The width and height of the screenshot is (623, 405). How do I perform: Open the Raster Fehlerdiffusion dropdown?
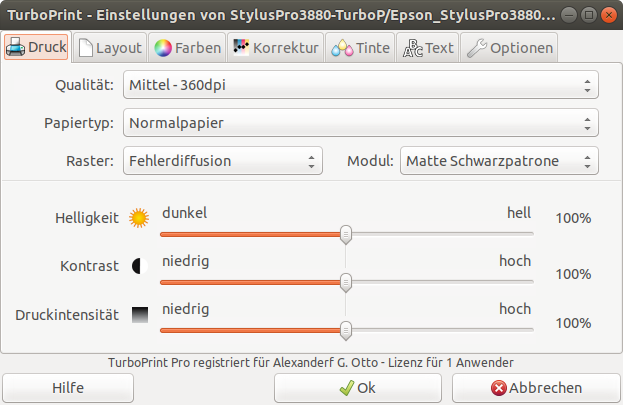point(222,161)
